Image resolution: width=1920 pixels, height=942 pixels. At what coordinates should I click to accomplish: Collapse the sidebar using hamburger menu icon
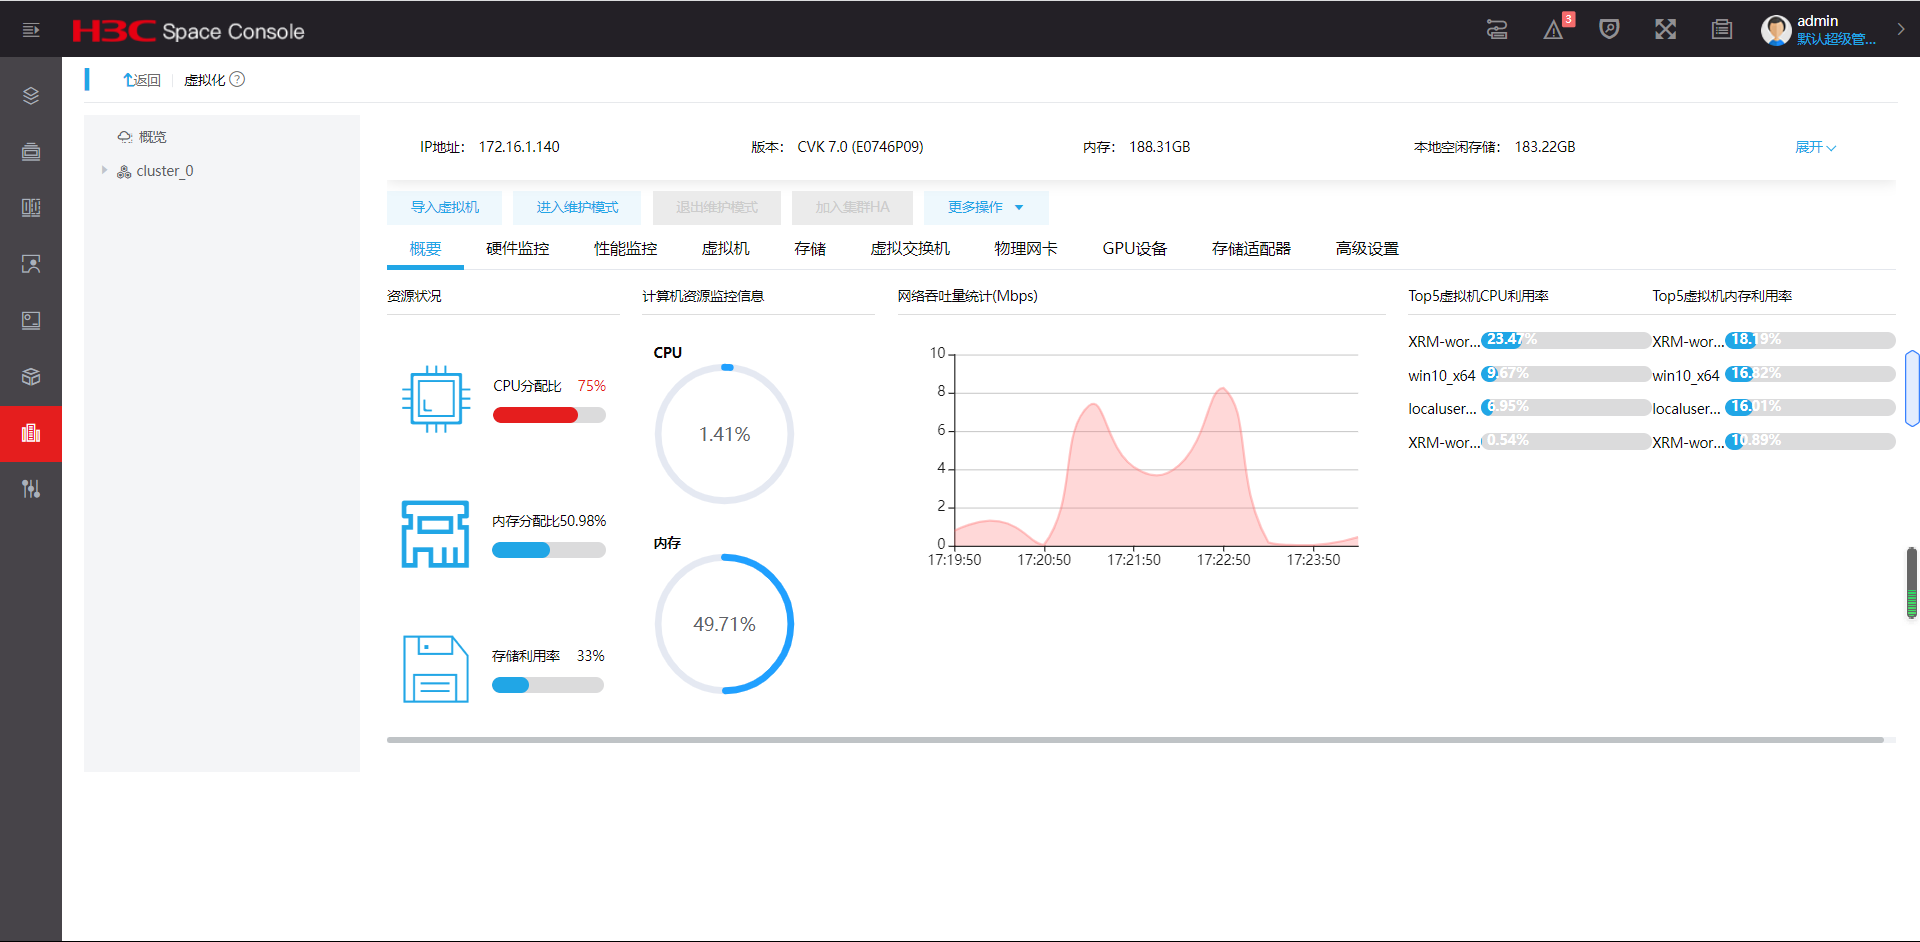click(x=31, y=30)
